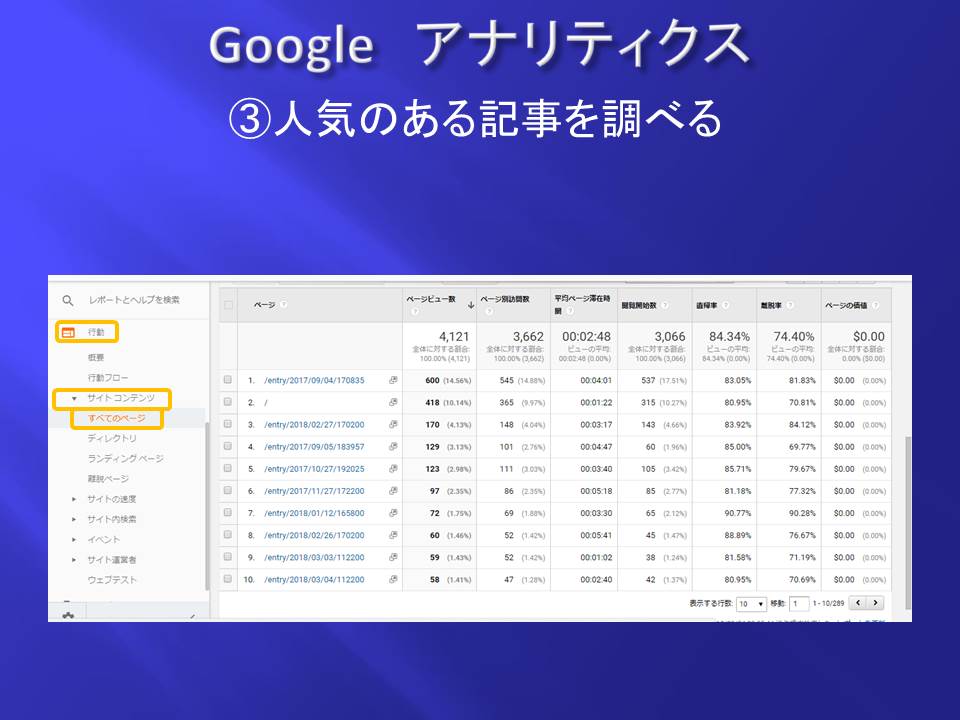The height and width of the screenshot is (720, 960).
Task: Open page link /entry/2017/09/04/170835
Action: (314, 380)
